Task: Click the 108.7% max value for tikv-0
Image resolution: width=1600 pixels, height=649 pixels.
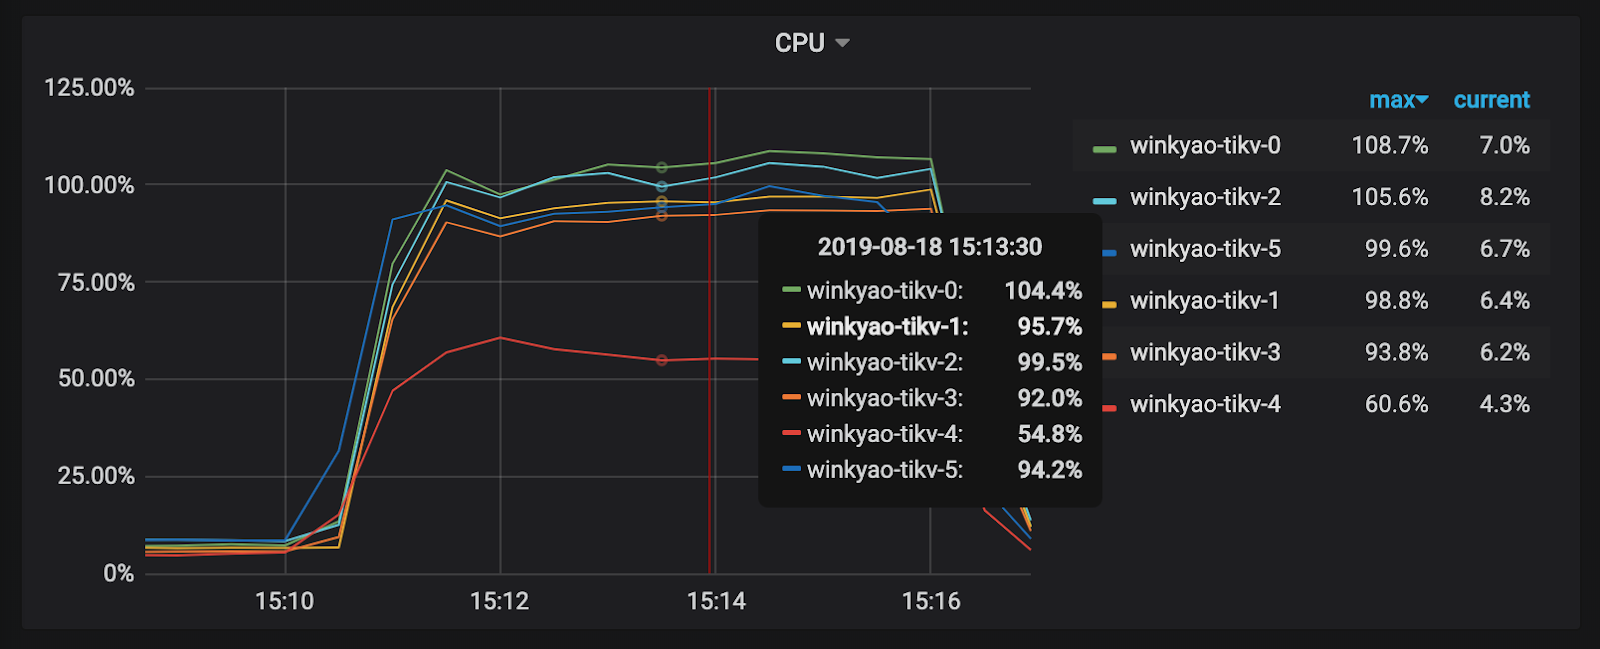Action: click(1389, 146)
